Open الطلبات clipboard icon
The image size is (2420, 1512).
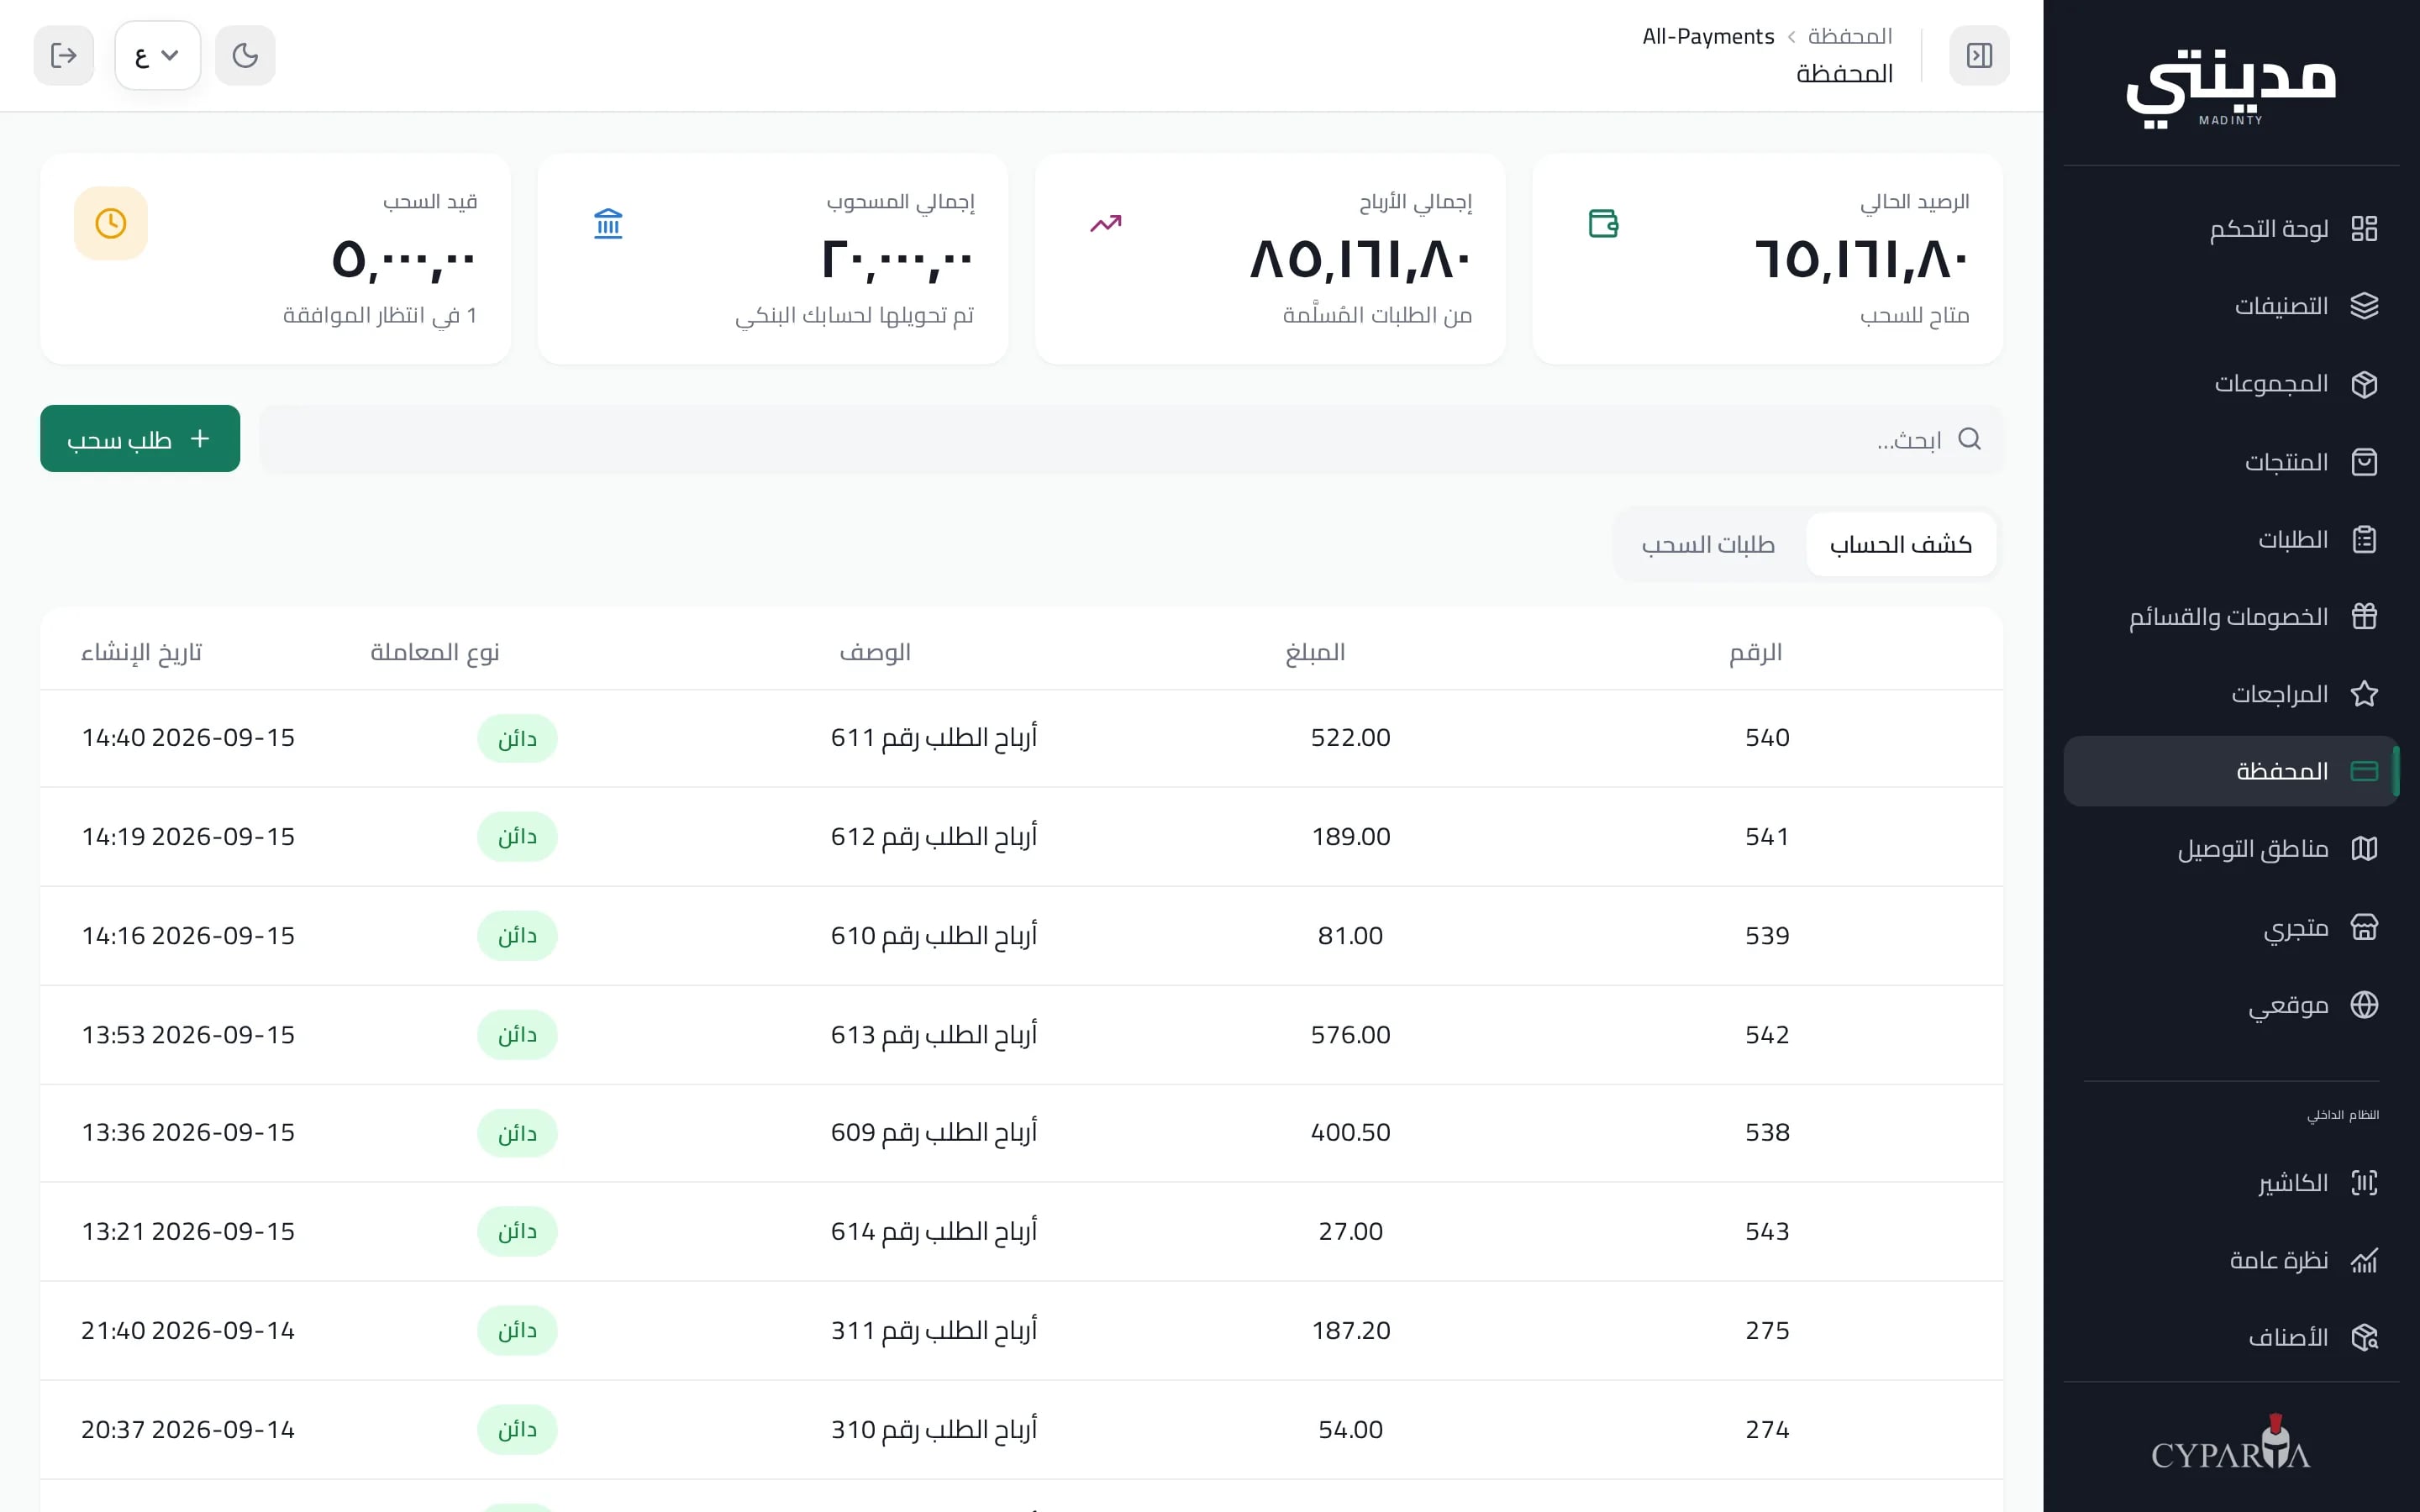coord(2364,539)
